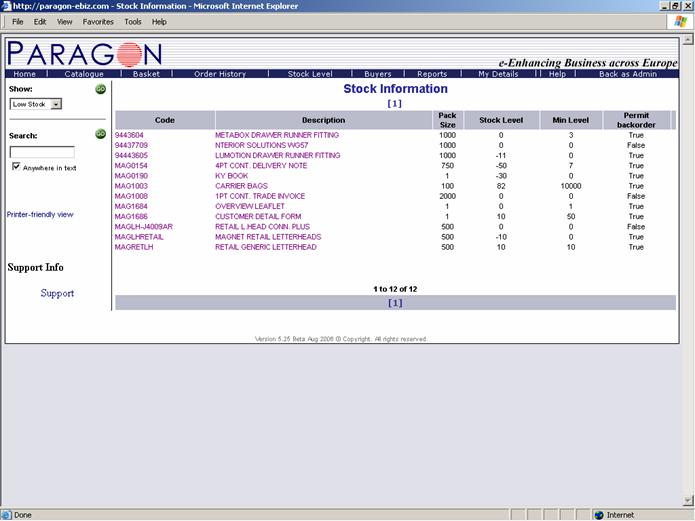Toggle the Anywhere in text checkbox
The height and width of the screenshot is (521, 695).
[16, 166]
